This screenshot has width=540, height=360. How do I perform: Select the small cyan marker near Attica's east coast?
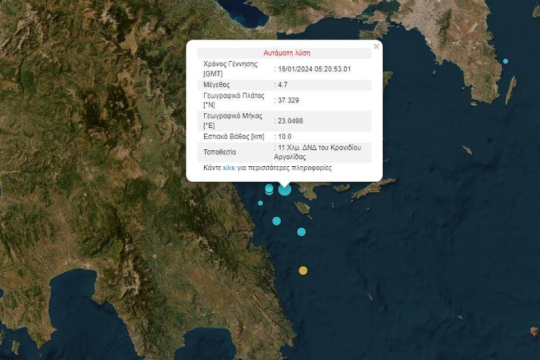coord(505,61)
